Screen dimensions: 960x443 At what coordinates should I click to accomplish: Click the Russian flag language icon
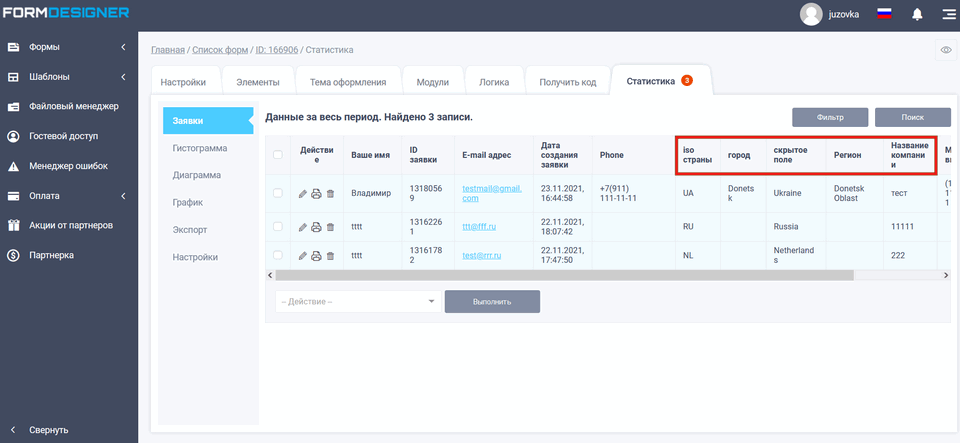[884, 14]
